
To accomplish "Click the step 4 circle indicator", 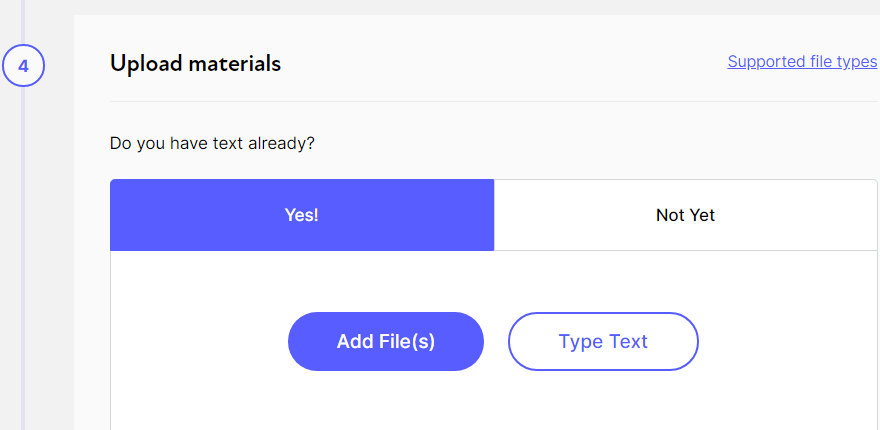I will [23, 65].
